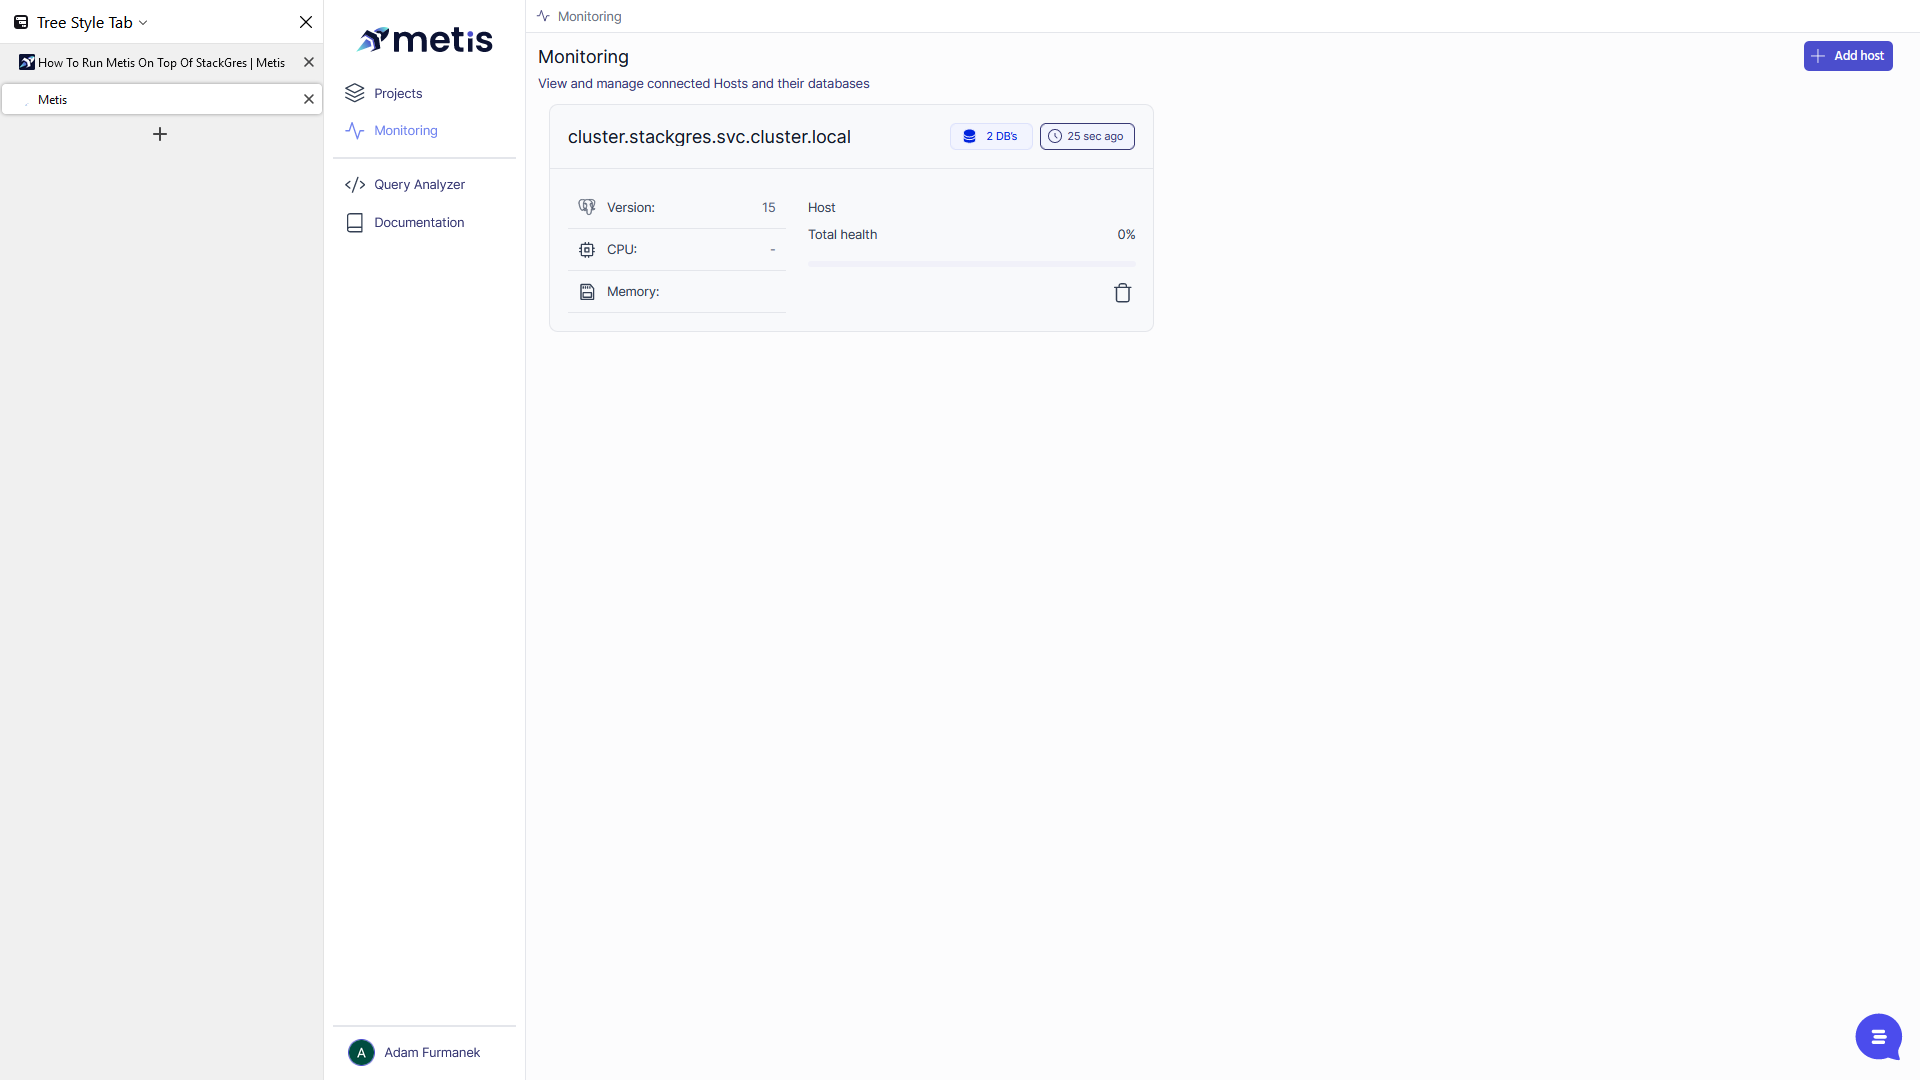The width and height of the screenshot is (1920, 1080).
Task: Click the Monitoring pulse icon in the sidebar
Action: point(355,131)
